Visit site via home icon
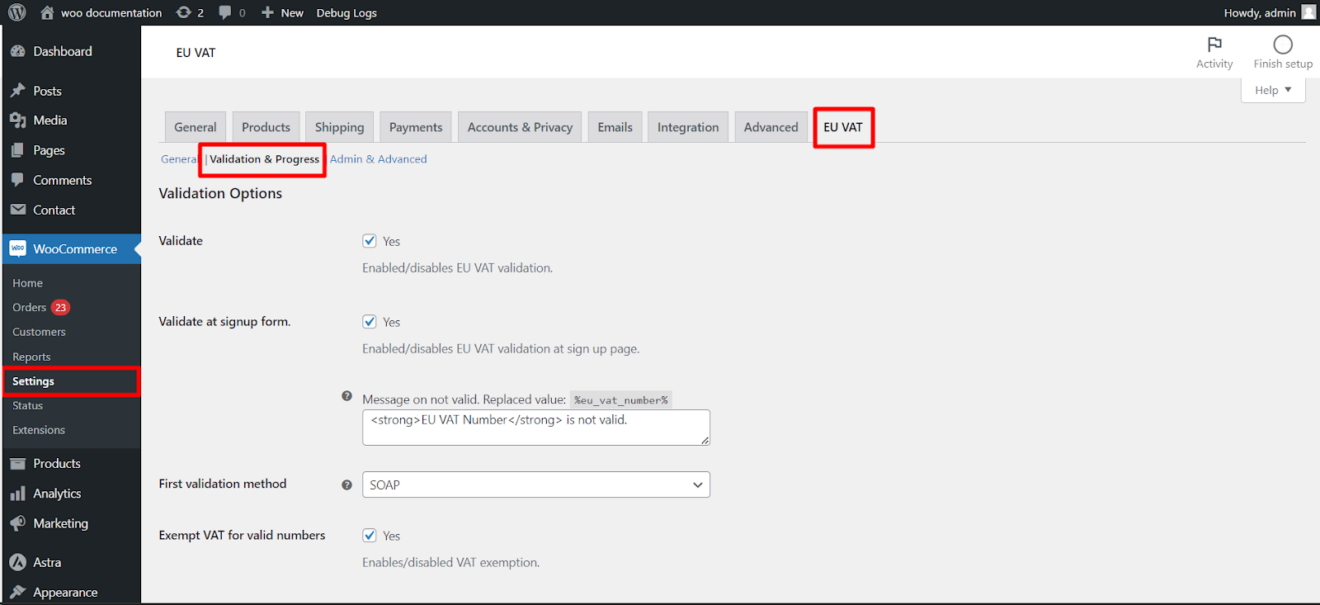The image size is (1320, 605). coord(46,12)
